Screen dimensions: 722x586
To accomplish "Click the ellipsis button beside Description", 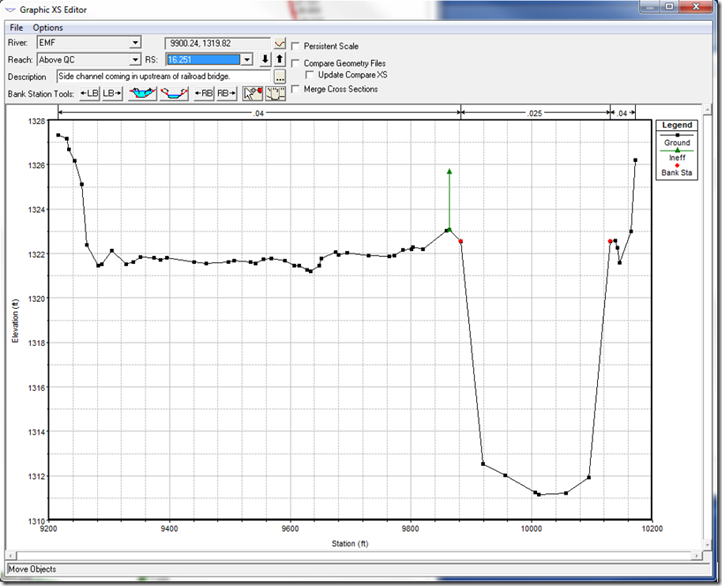I will click(280, 76).
